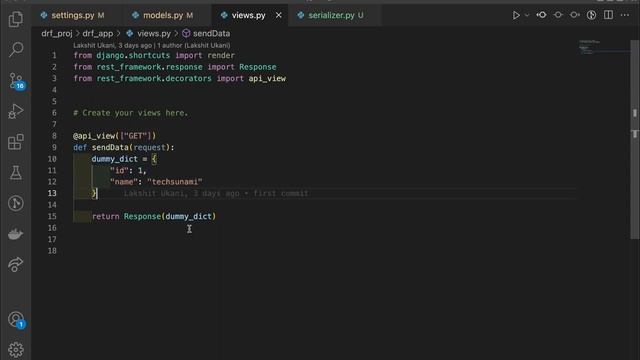Open Source Control view with 16 badge

16,81
